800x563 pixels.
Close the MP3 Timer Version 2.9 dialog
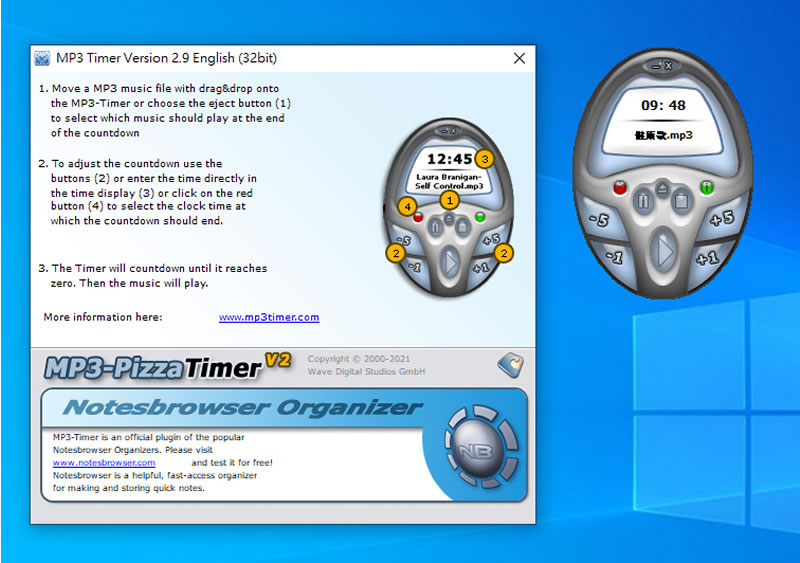[519, 58]
